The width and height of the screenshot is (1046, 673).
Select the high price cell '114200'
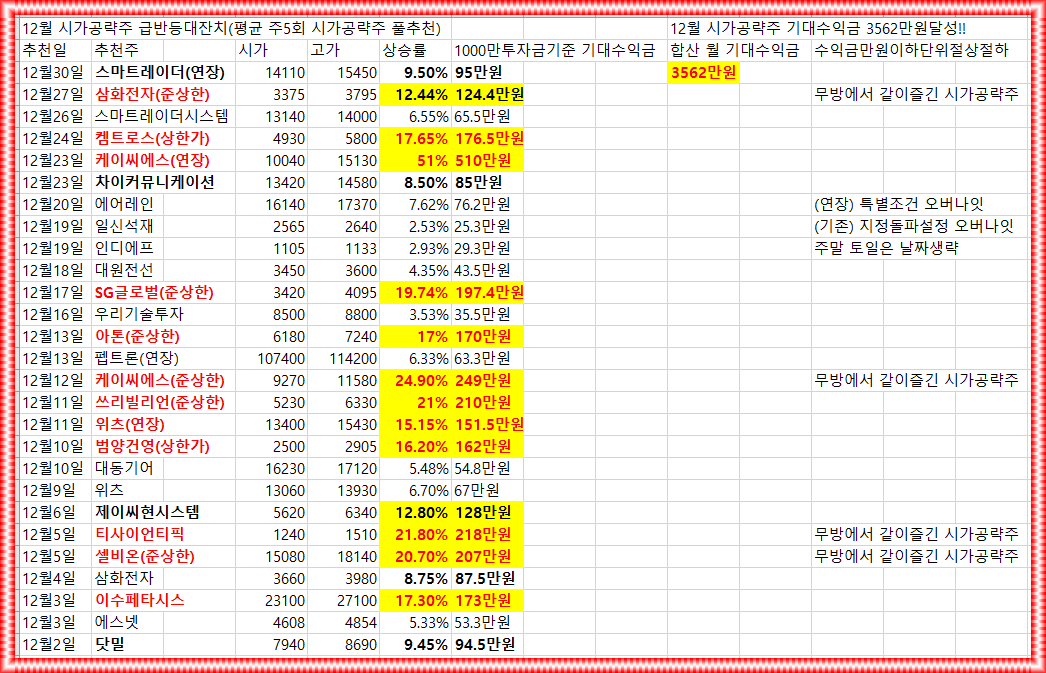pos(353,359)
